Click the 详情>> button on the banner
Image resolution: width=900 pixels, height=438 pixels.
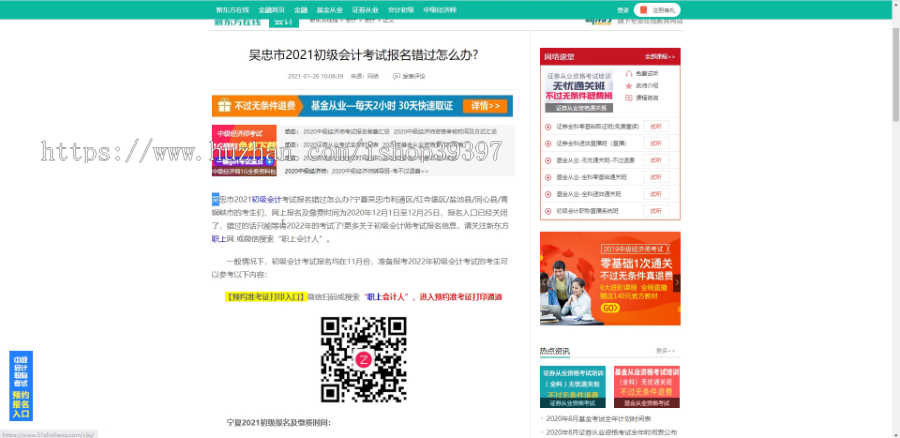pyautogui.click(x=485, y=106)
